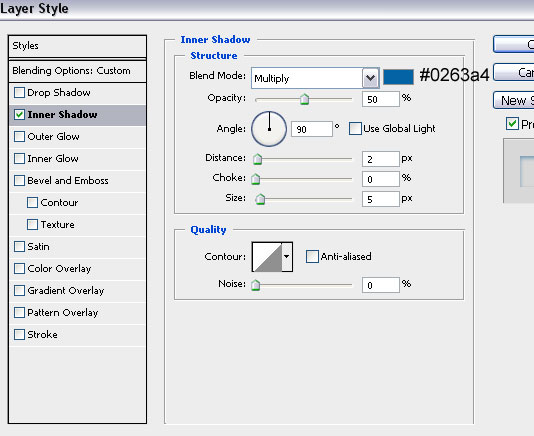Click the inner shadow color swatch
Image resolution: width=534 pixels, height=436 pixels.
tap(398, 77)
